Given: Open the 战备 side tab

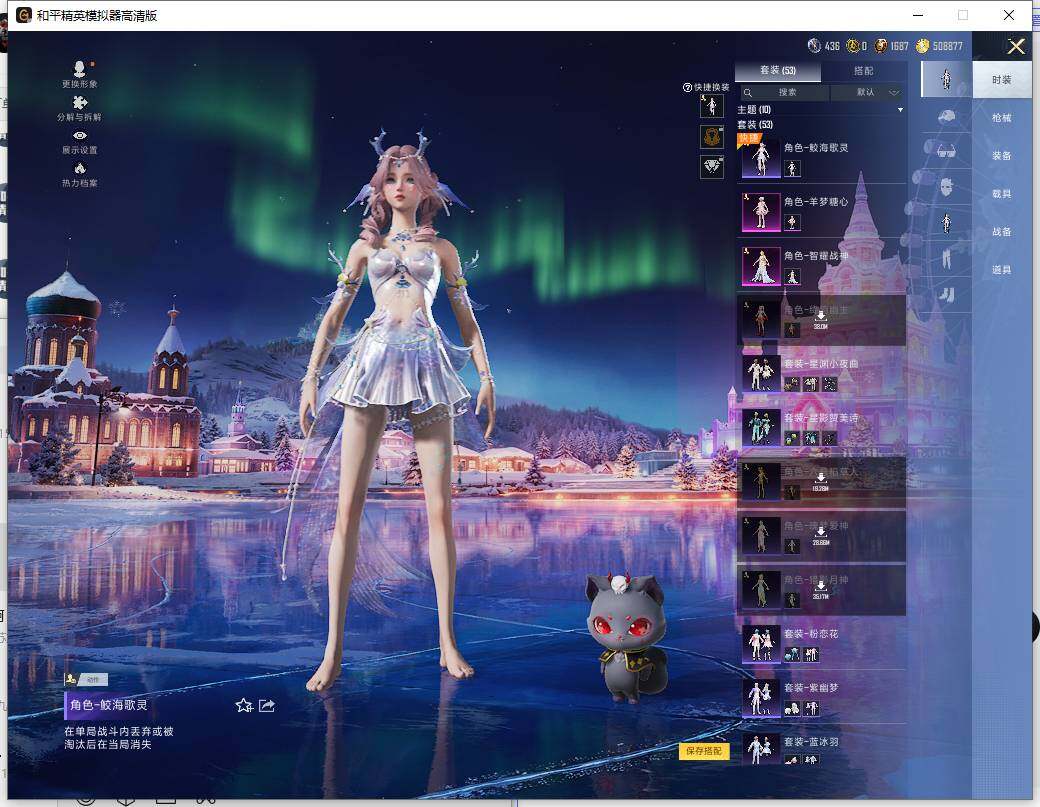Looking at the screenshot, I should click(x=1002, y=231).
